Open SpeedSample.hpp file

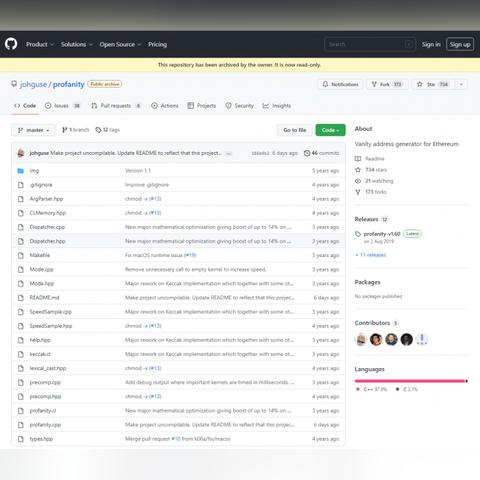(51, 326)
